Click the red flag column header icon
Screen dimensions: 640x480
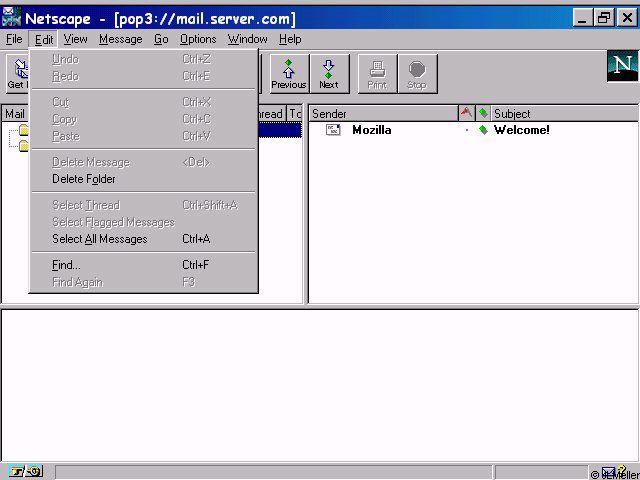pos(466,113)
